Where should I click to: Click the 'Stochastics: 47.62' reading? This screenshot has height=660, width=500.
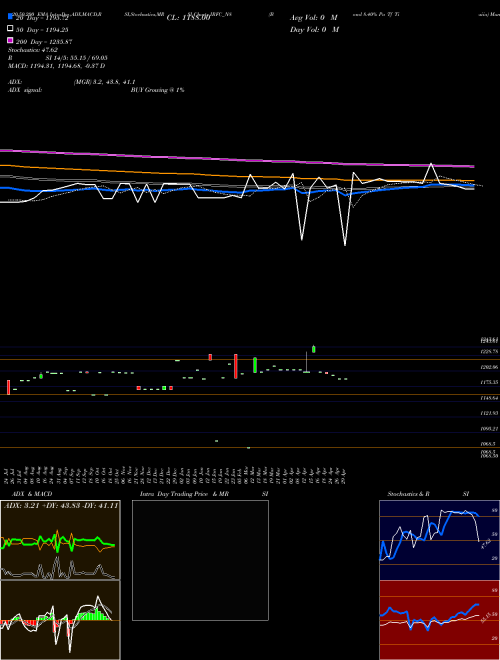33,50
